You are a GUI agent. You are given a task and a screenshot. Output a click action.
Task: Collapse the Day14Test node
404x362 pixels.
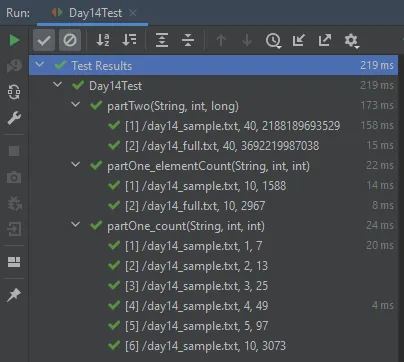click(57, 84)
